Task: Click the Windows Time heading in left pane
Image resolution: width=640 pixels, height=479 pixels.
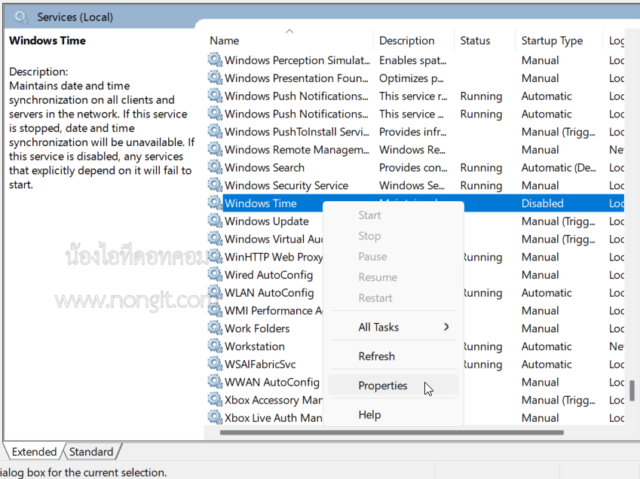Action: click(x=47, y=40)
